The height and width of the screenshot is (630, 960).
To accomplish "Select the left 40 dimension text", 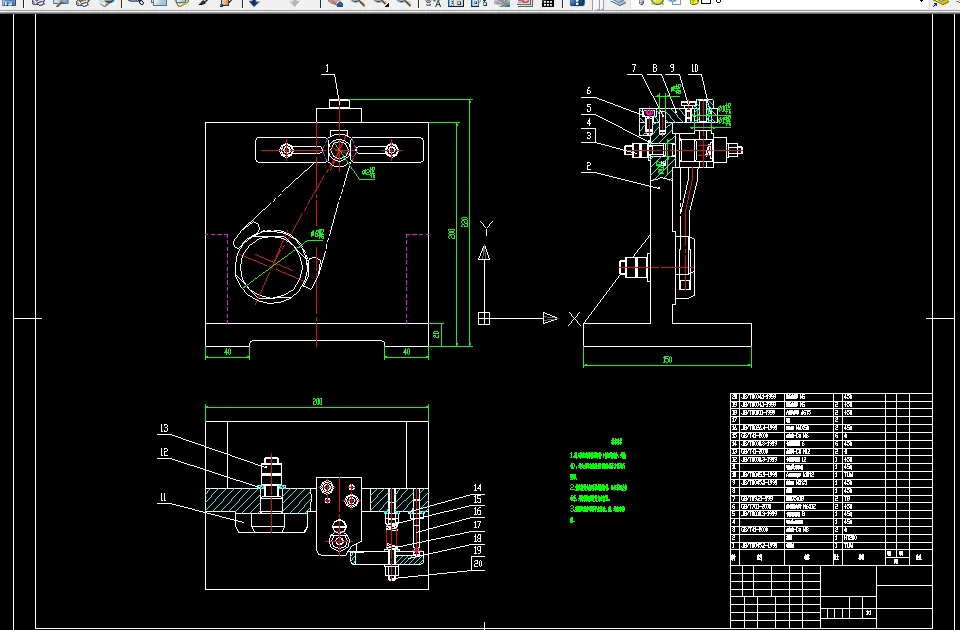I will click(x=227, y=352).
